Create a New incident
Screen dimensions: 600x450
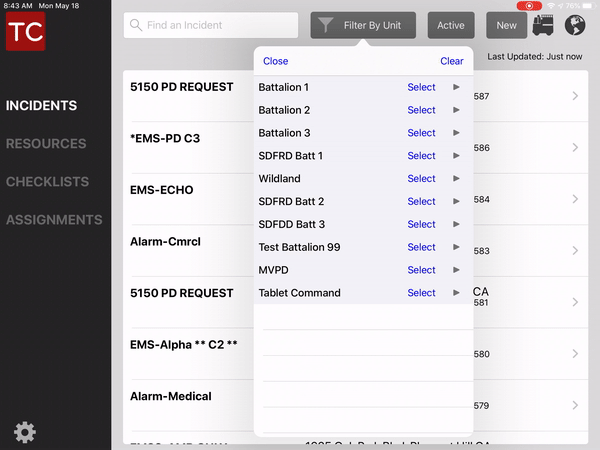coord(507,25)
